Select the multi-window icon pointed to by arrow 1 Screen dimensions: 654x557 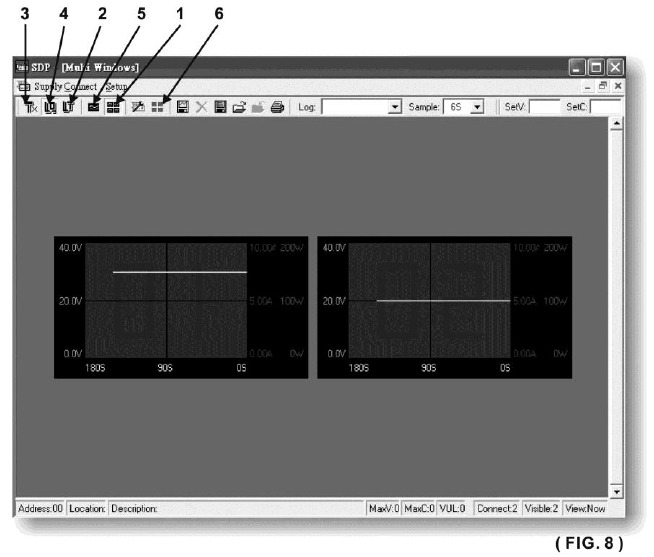[x=113, y=106]
